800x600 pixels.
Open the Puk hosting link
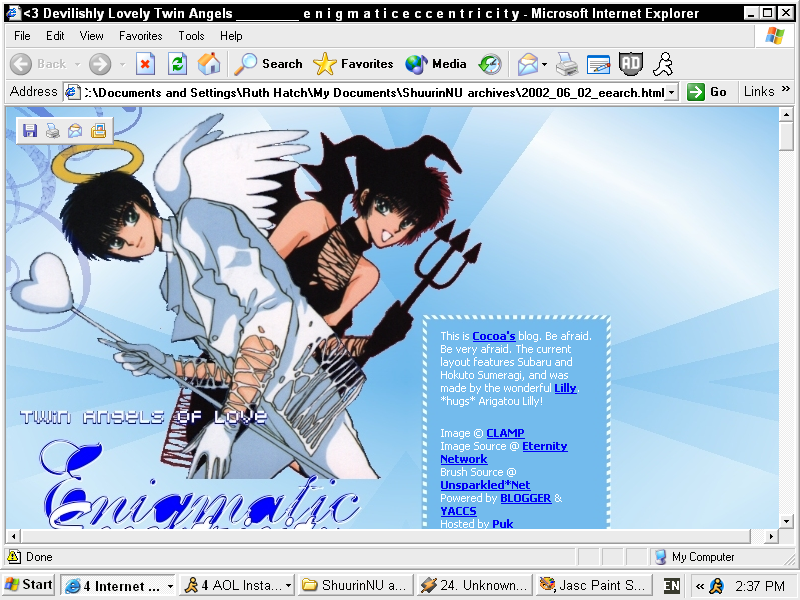[x=503, y=524]
